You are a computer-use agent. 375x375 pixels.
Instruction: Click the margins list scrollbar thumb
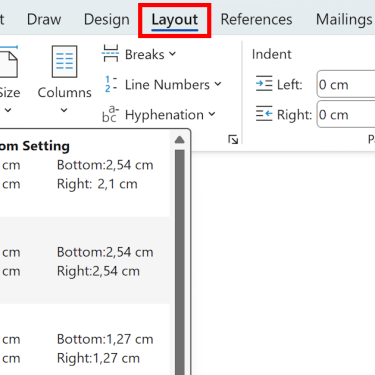[180, 262]
